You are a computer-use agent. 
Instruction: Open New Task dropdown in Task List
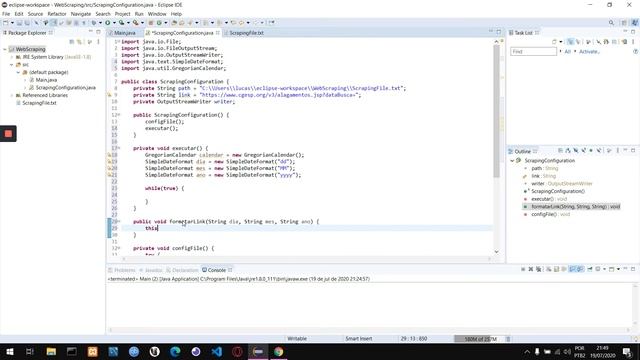(x=561, y=41)
